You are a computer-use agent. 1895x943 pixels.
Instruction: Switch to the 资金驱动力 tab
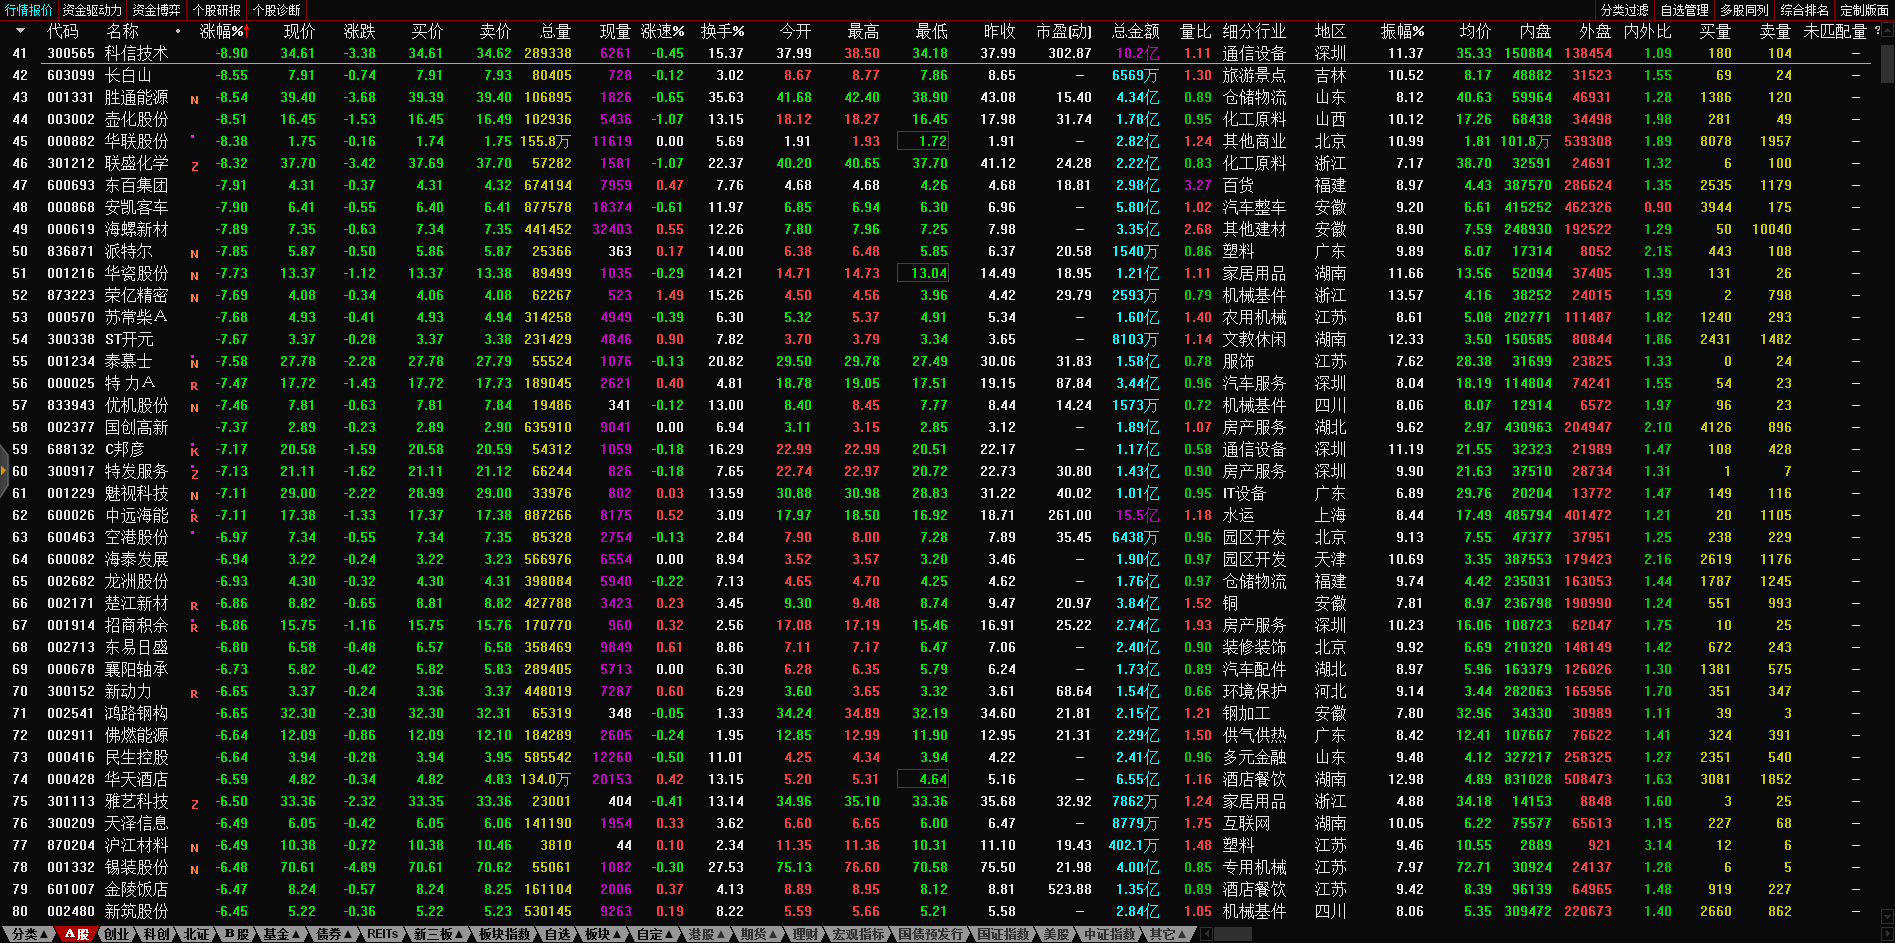point(92,10)
